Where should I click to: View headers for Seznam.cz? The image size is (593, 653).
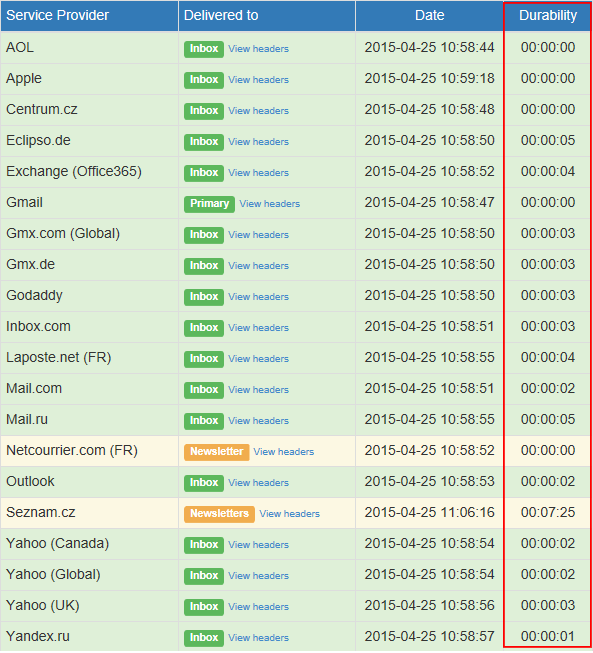[x=289, y=514]
